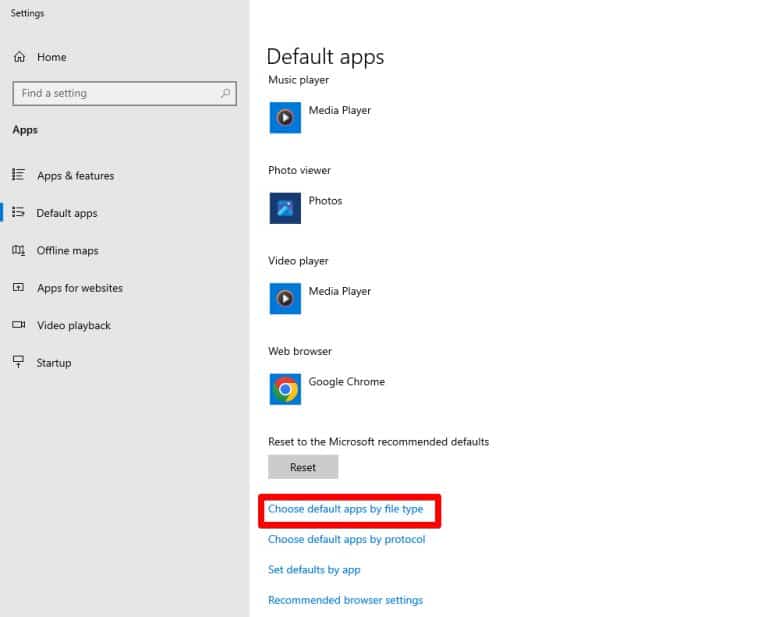768x617 pixels.
Task: Click the Set defaults by app link
Action: [314, 570]
